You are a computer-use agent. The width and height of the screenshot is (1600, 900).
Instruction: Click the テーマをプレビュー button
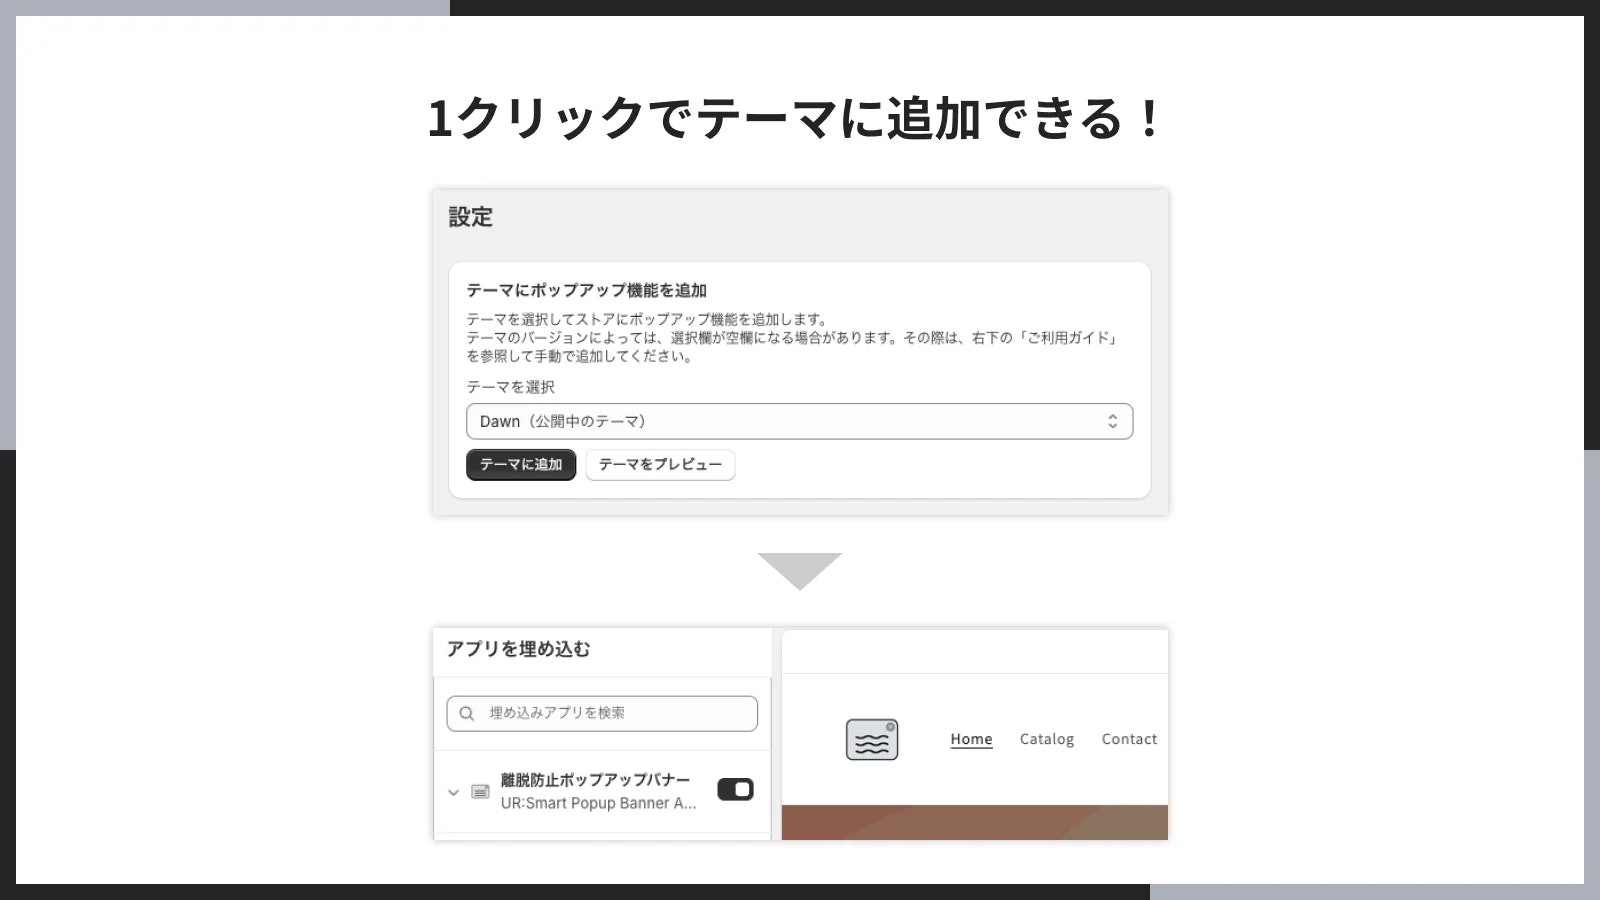[x=660, y=465]
